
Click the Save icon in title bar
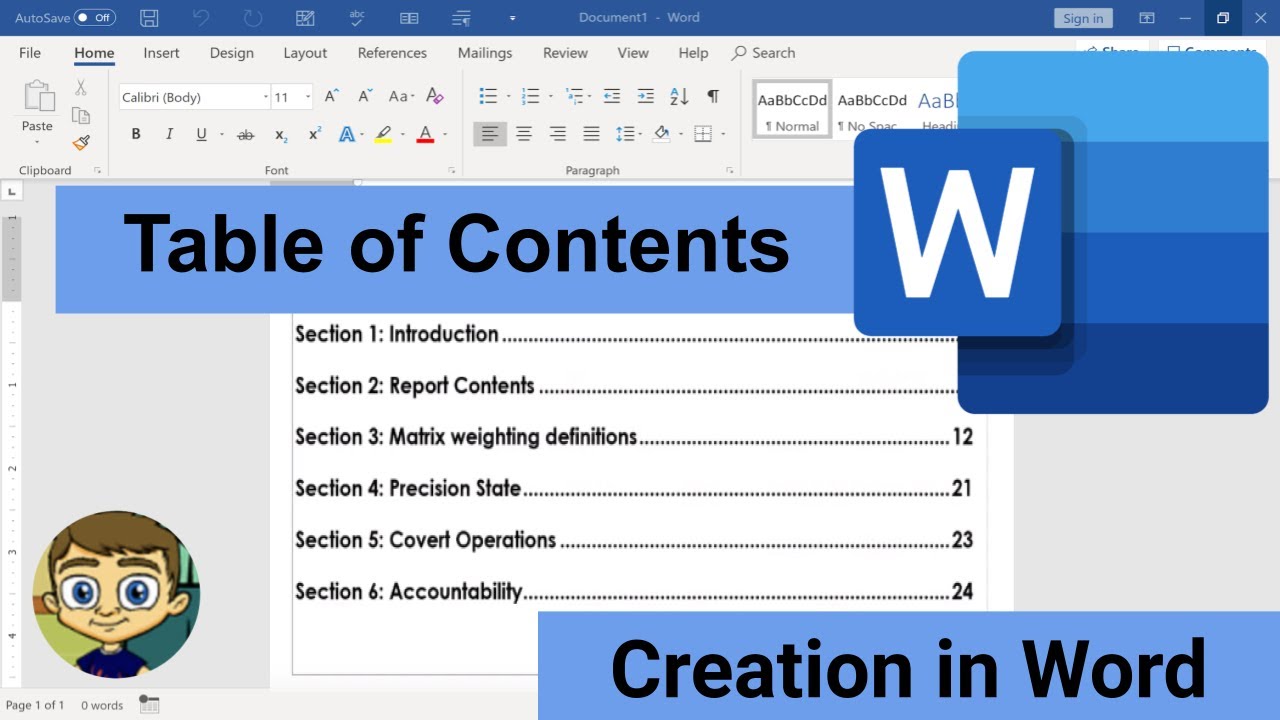coord(149,18)
